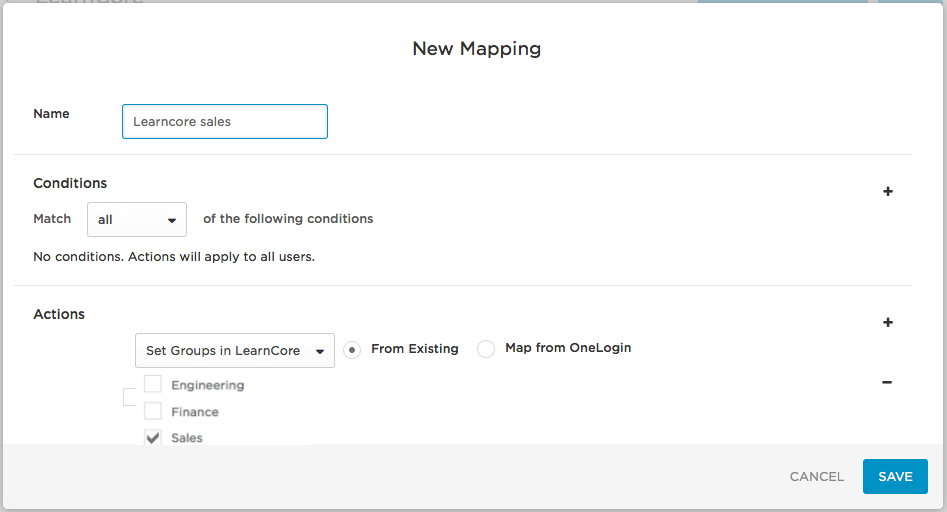Enable the Finance group checkbox
Image resolution: width=947 pixels, height=512 pixels.
point(153,411)
